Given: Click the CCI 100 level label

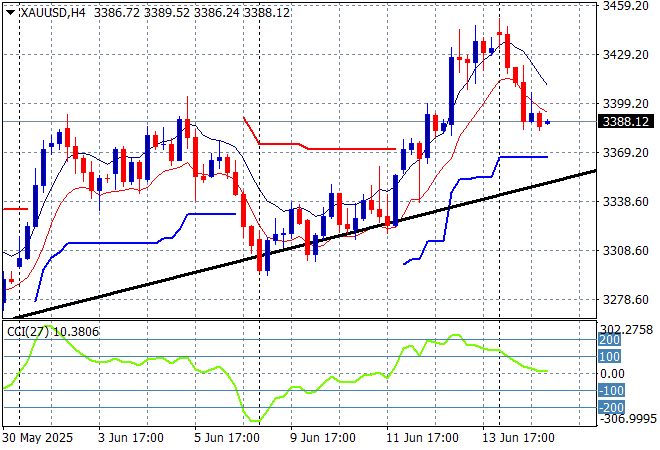Looking at the screenshot, I should (609, 357).
